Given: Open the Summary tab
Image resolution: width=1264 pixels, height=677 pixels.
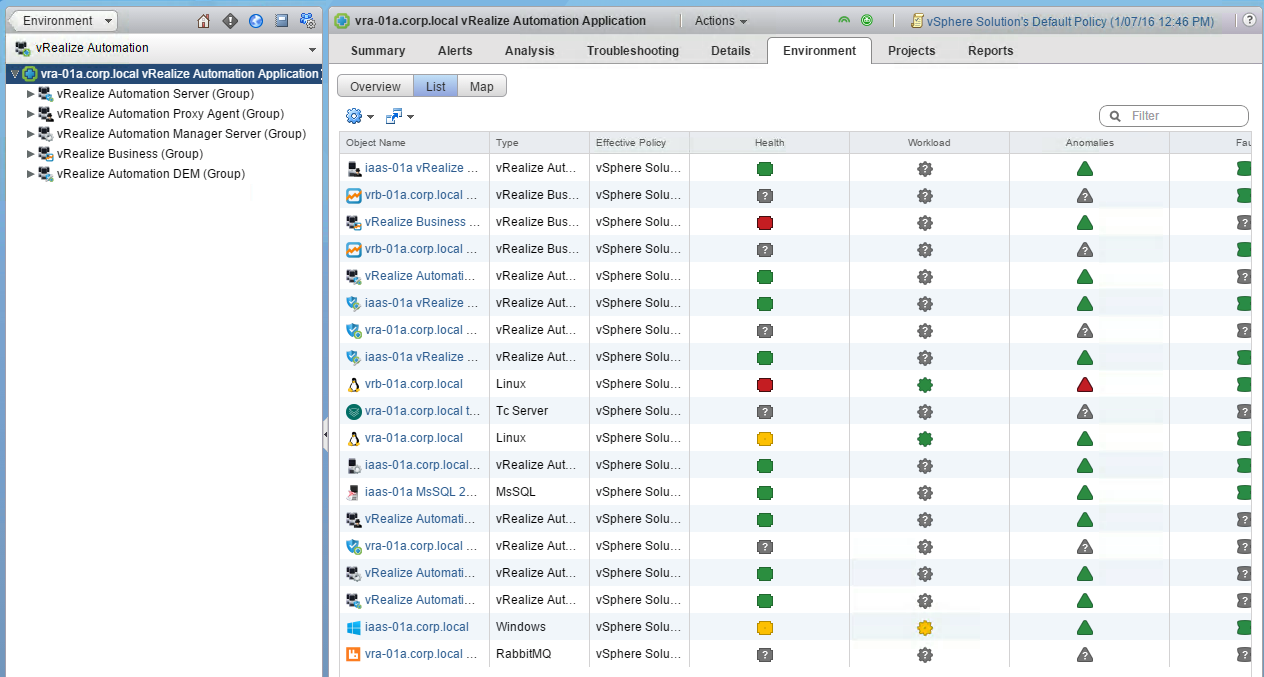Looking at the screenshot, I should (378, 51).
